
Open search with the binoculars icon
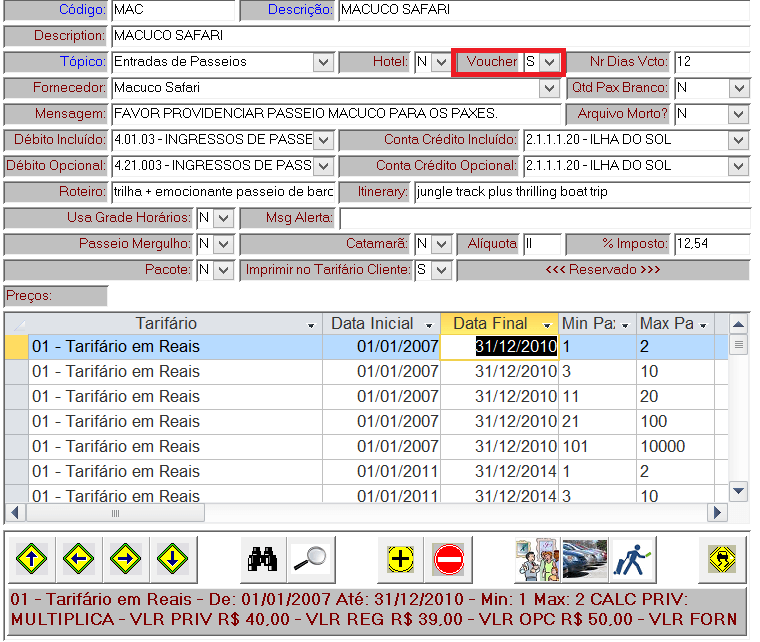(262, 559)
